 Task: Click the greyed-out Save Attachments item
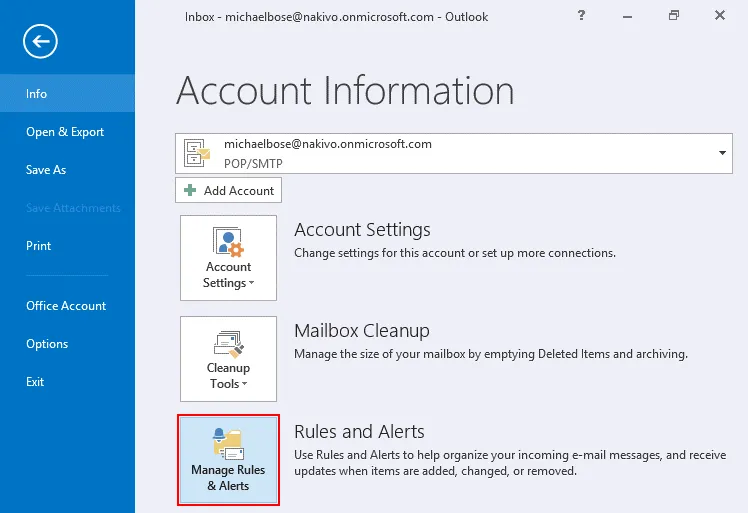(x=73, y=208)
